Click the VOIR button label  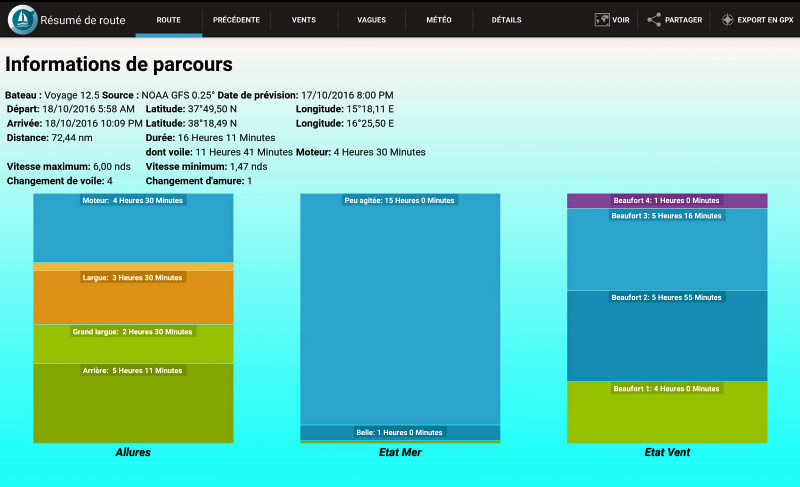tap(621, 20)
